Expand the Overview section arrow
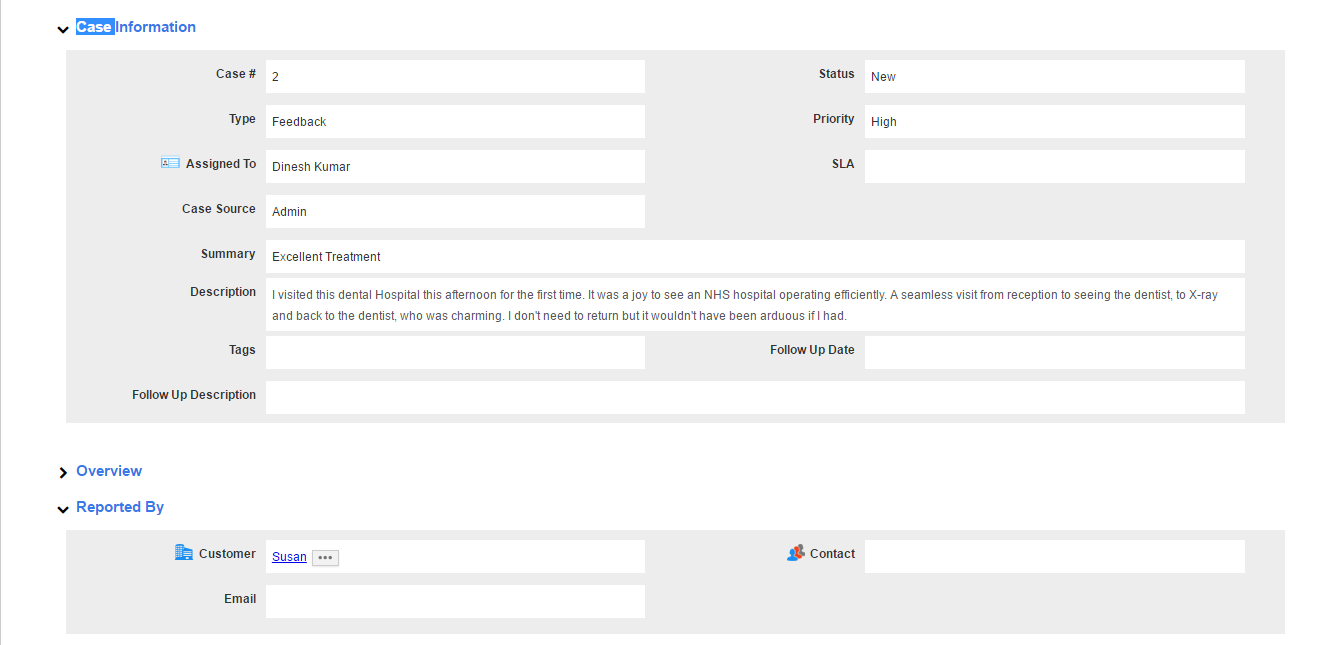Screen dimensions: 1325x645 tap(63, 472)
